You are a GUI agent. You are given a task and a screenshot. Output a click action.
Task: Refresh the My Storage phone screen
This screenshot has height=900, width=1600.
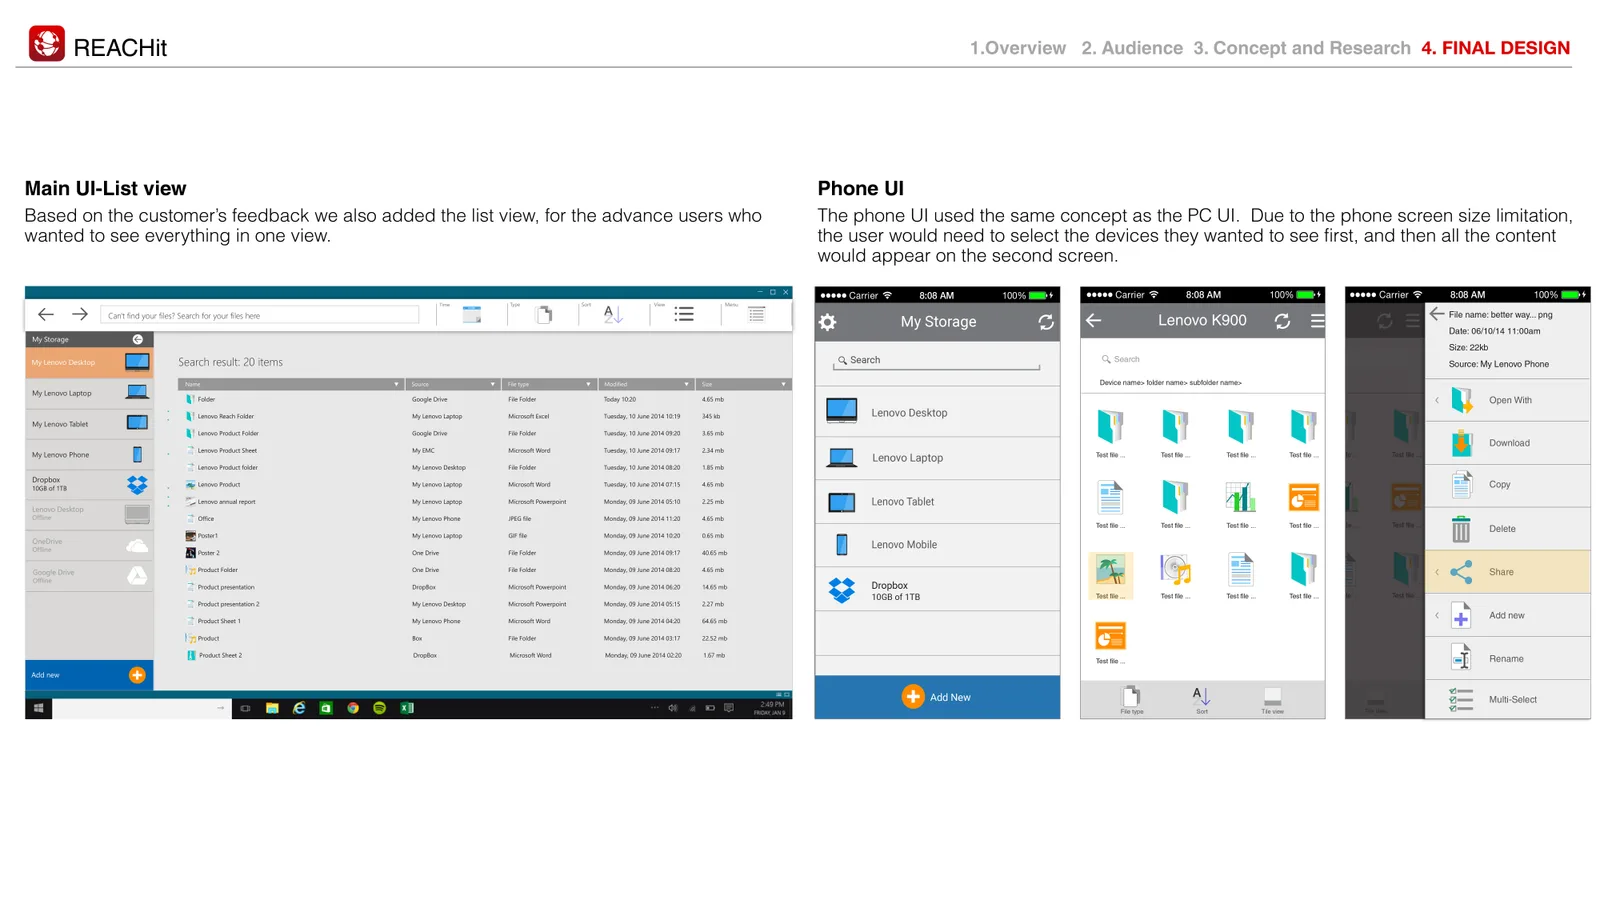click(1046, 322)
